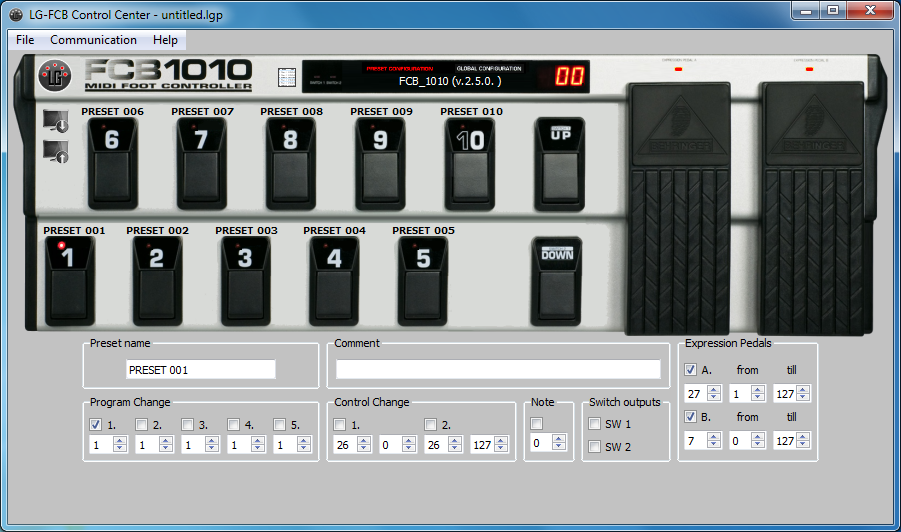Enable the Note checkbox
Image resolution: width=901 pixels, height=532 pixels.
pos(537,424)
